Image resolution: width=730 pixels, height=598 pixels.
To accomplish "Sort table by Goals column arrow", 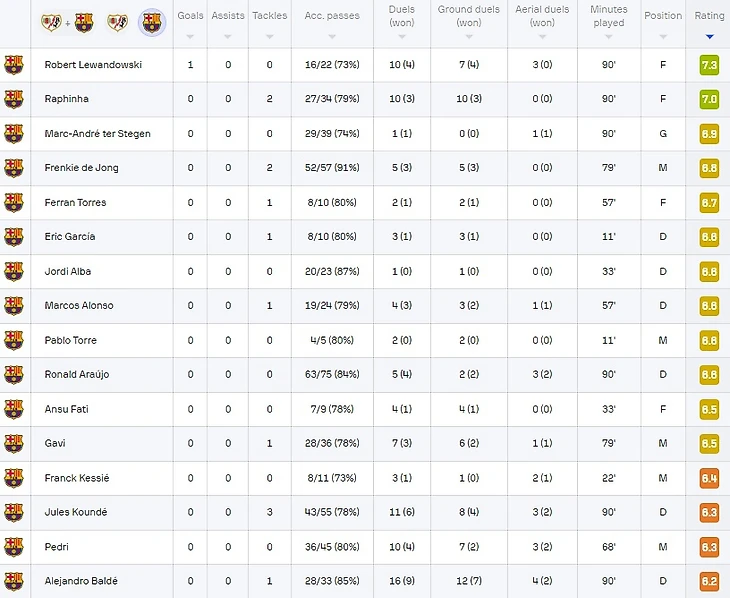I will (190, 37).
